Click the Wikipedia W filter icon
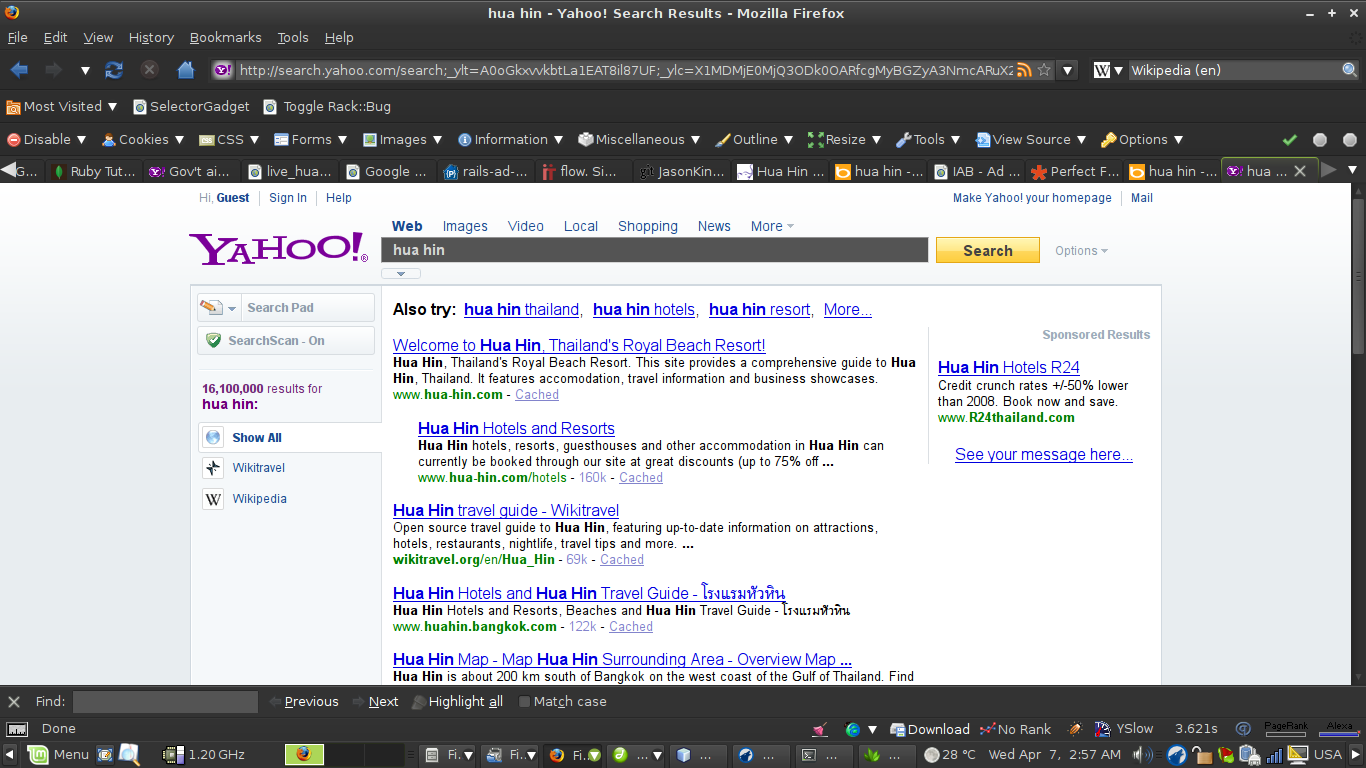This screenshot has height=768, width=1366. pos(213,499)
